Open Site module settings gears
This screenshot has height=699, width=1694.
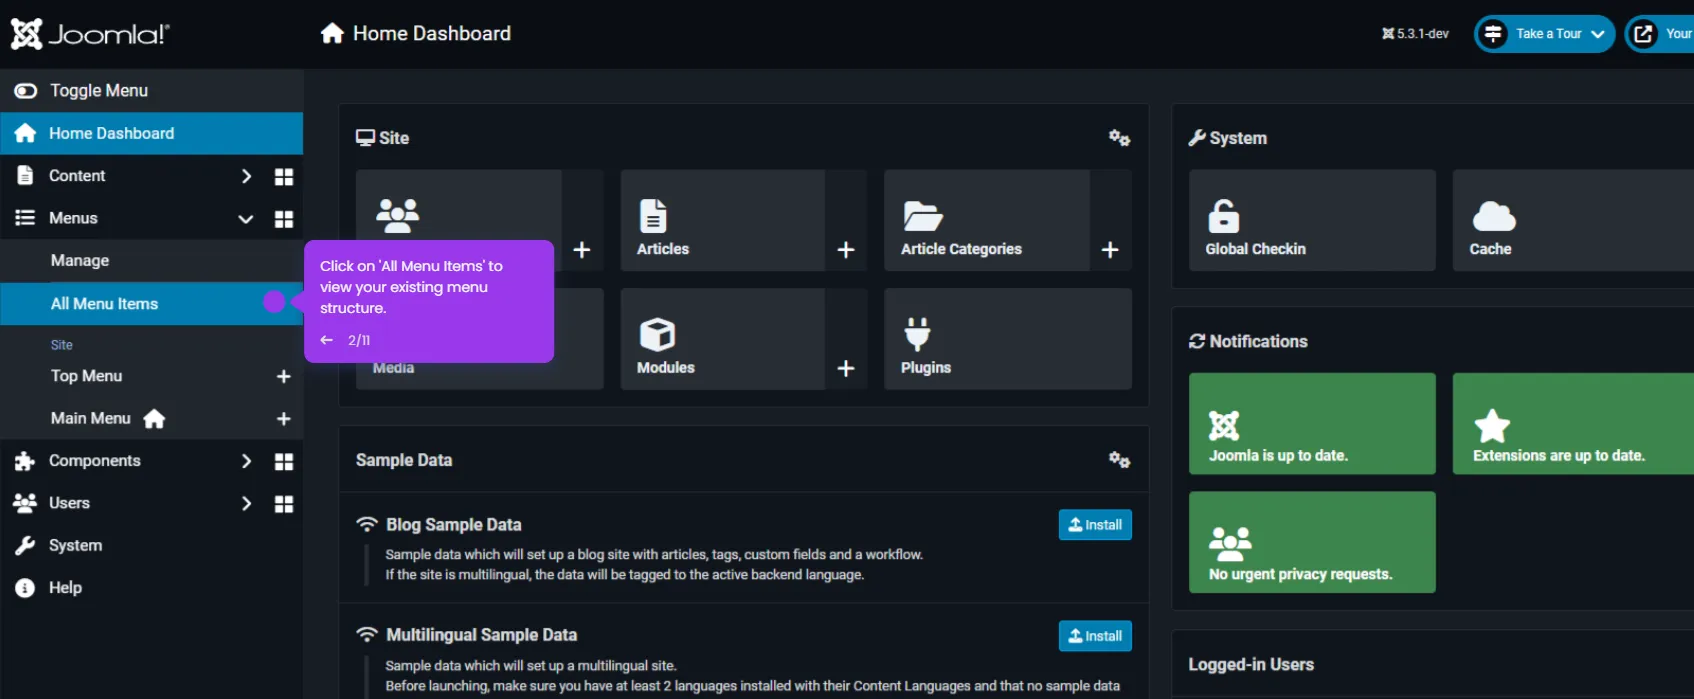1119,138
